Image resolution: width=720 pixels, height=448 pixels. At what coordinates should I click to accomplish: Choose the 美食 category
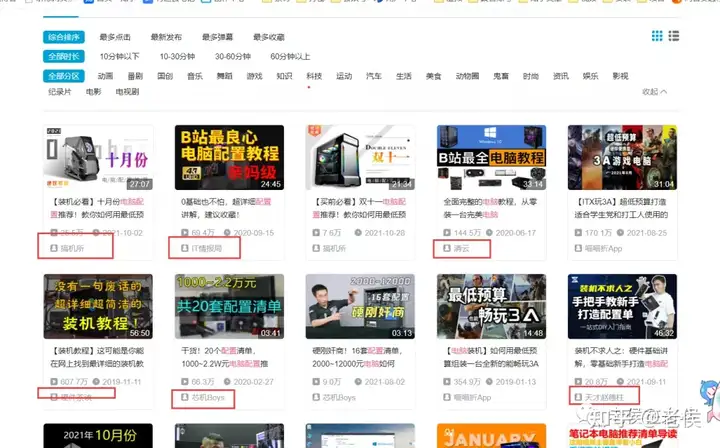[433, 76]
